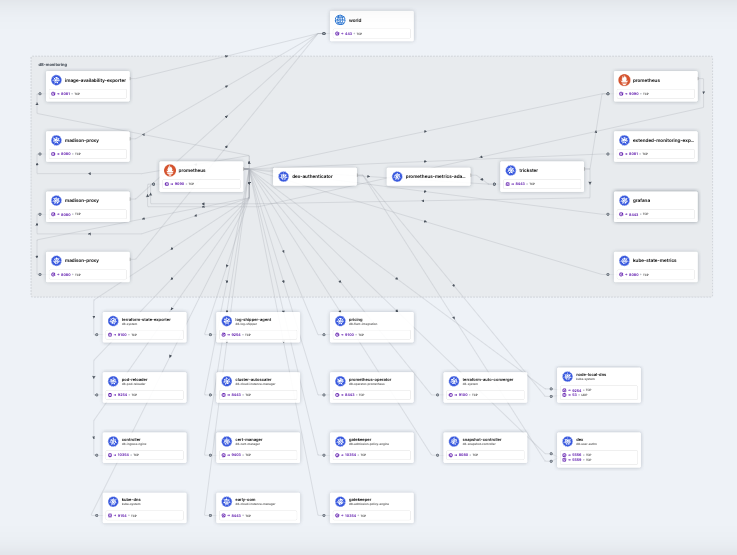Select the grafana port row
Screen dimensions: 737x555
coord(656,214)
